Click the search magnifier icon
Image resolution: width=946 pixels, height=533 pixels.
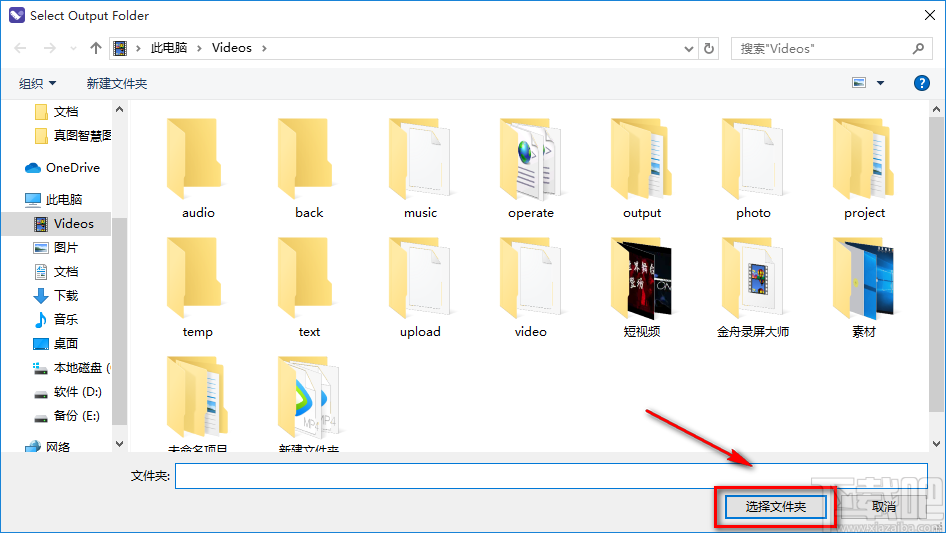(x=918, y=48)
